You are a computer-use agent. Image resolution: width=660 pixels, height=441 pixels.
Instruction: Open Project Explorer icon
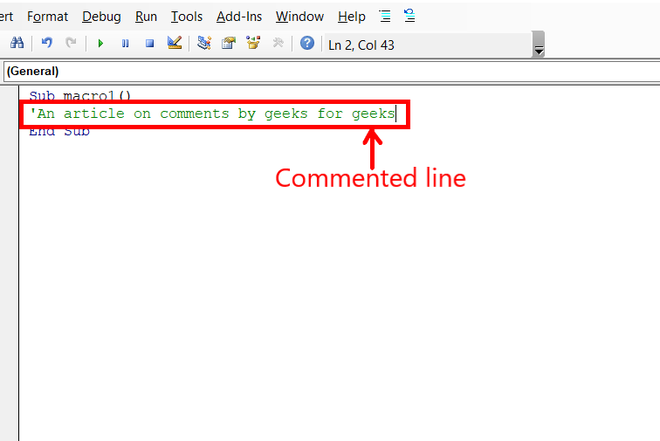point(204,43)
